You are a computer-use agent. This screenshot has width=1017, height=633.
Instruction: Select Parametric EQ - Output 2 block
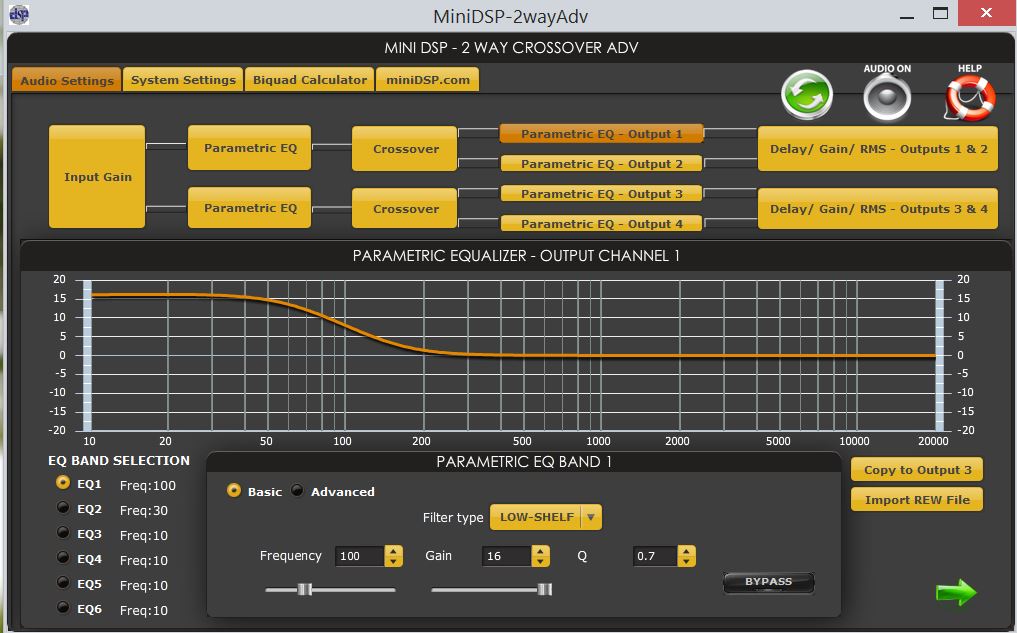coord(601,163)
